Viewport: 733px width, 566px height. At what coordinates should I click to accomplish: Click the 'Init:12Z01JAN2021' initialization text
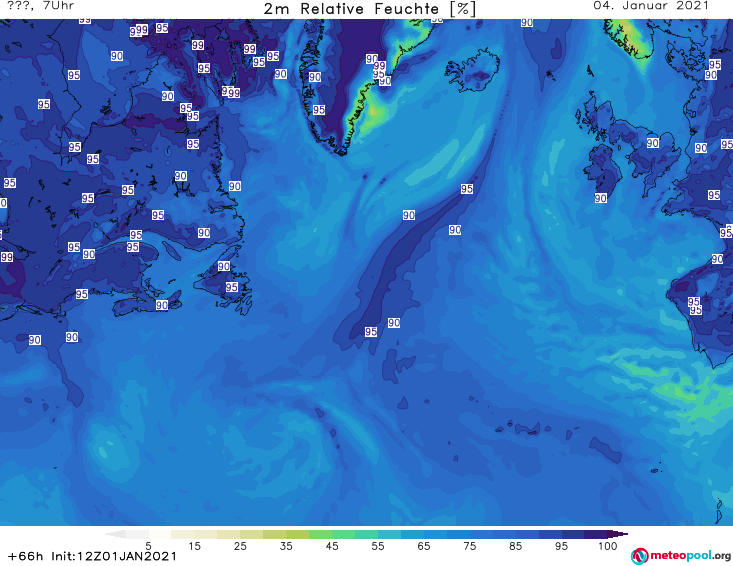click(x=114, y=556)
